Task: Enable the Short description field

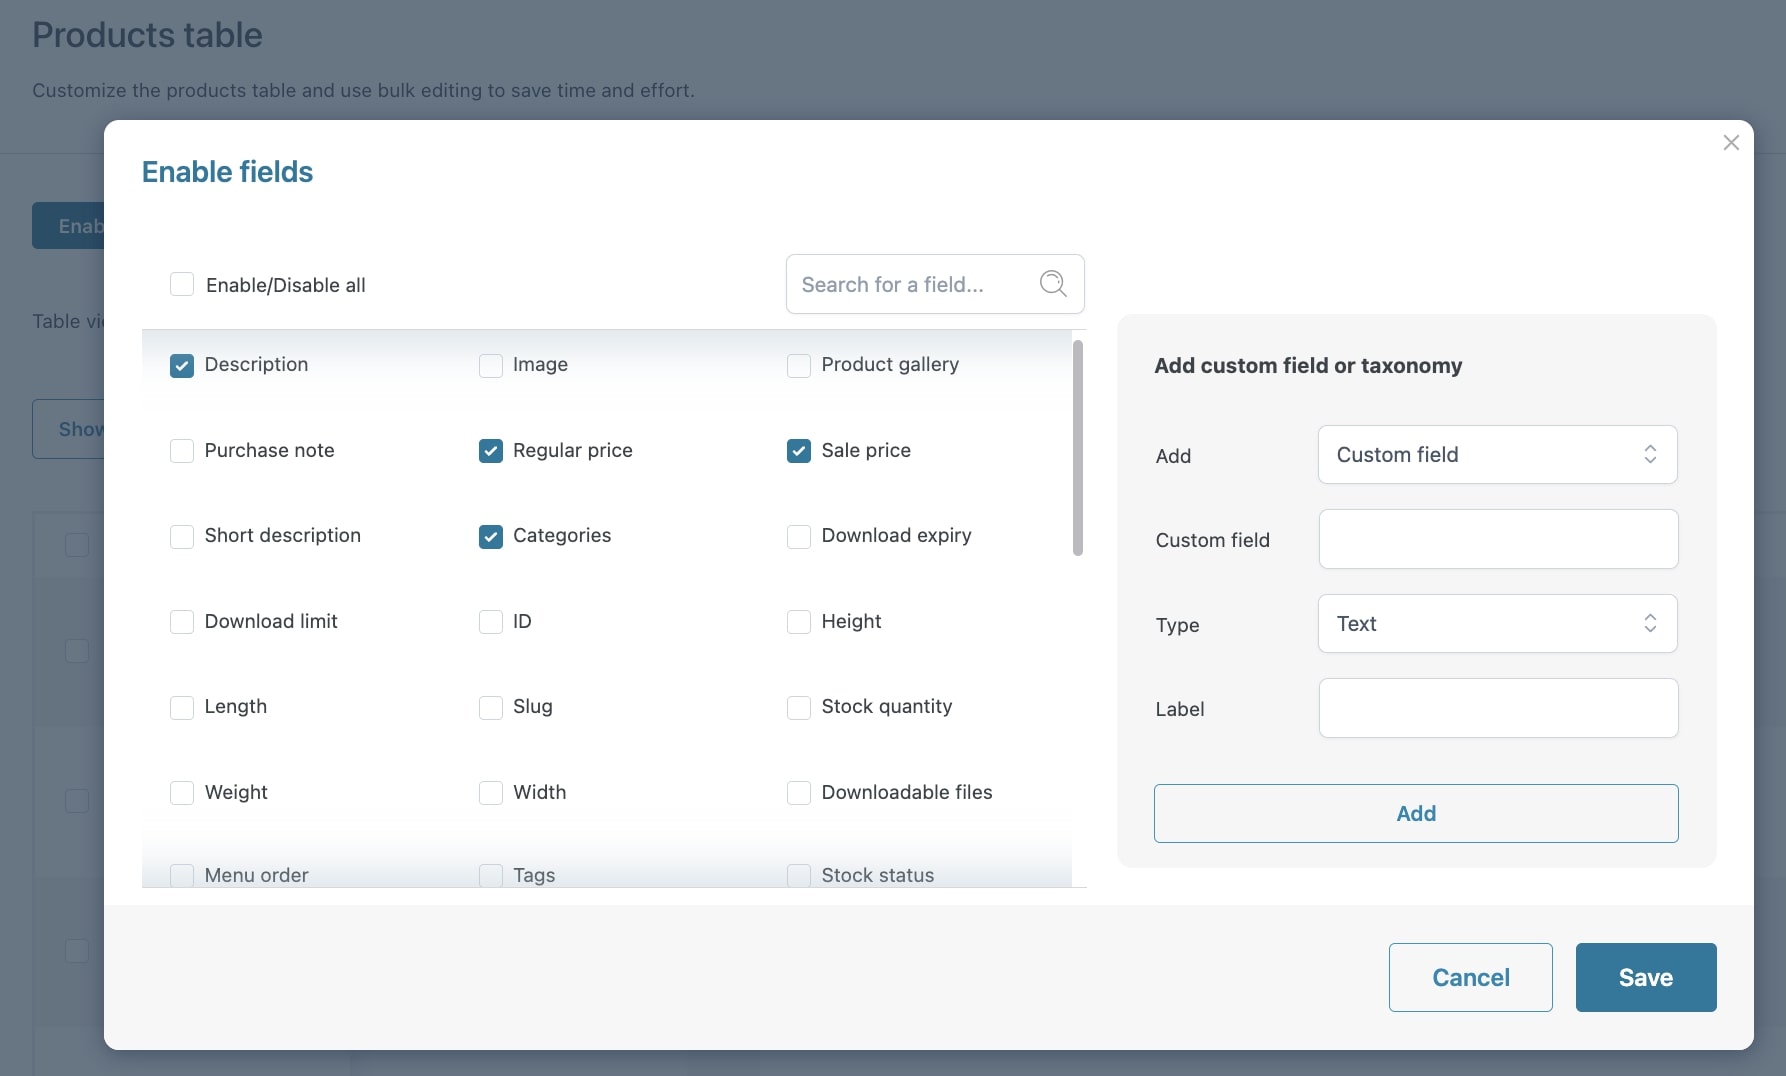Action: click(182, 537)
